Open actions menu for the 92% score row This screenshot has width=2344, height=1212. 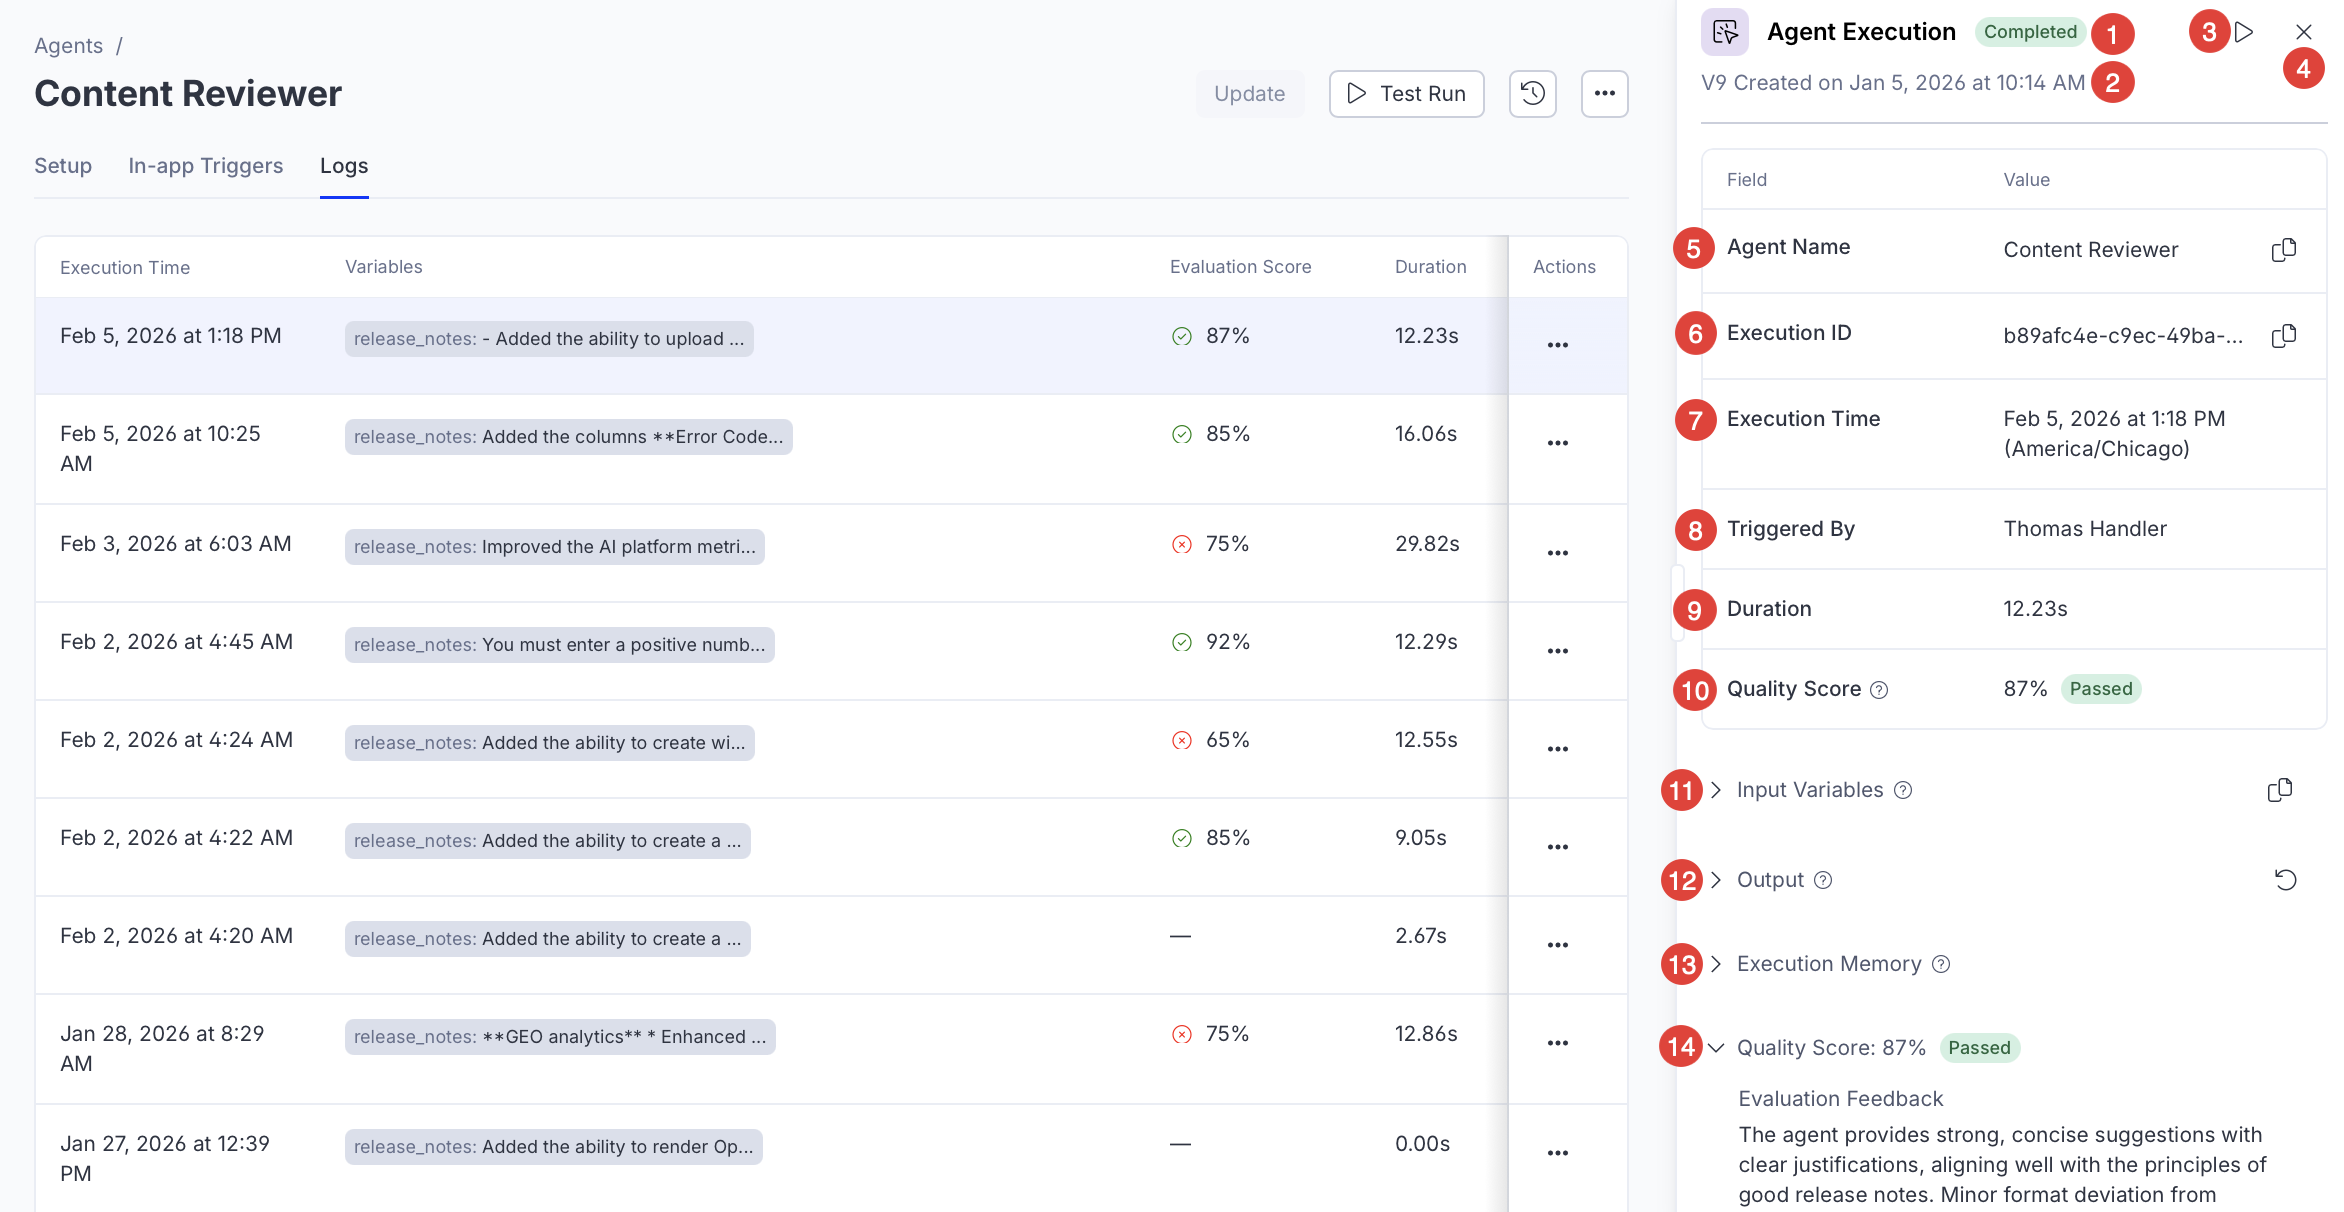click(x=1557, y=651)
